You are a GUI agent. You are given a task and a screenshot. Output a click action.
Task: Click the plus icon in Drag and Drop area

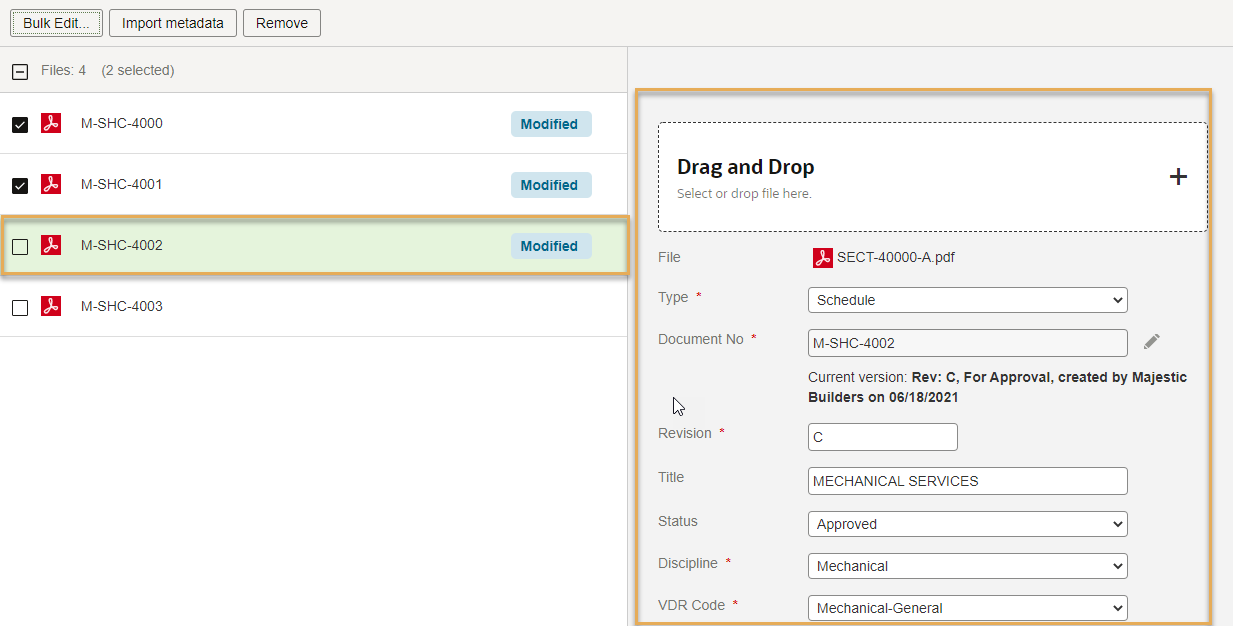point(1178,177)
